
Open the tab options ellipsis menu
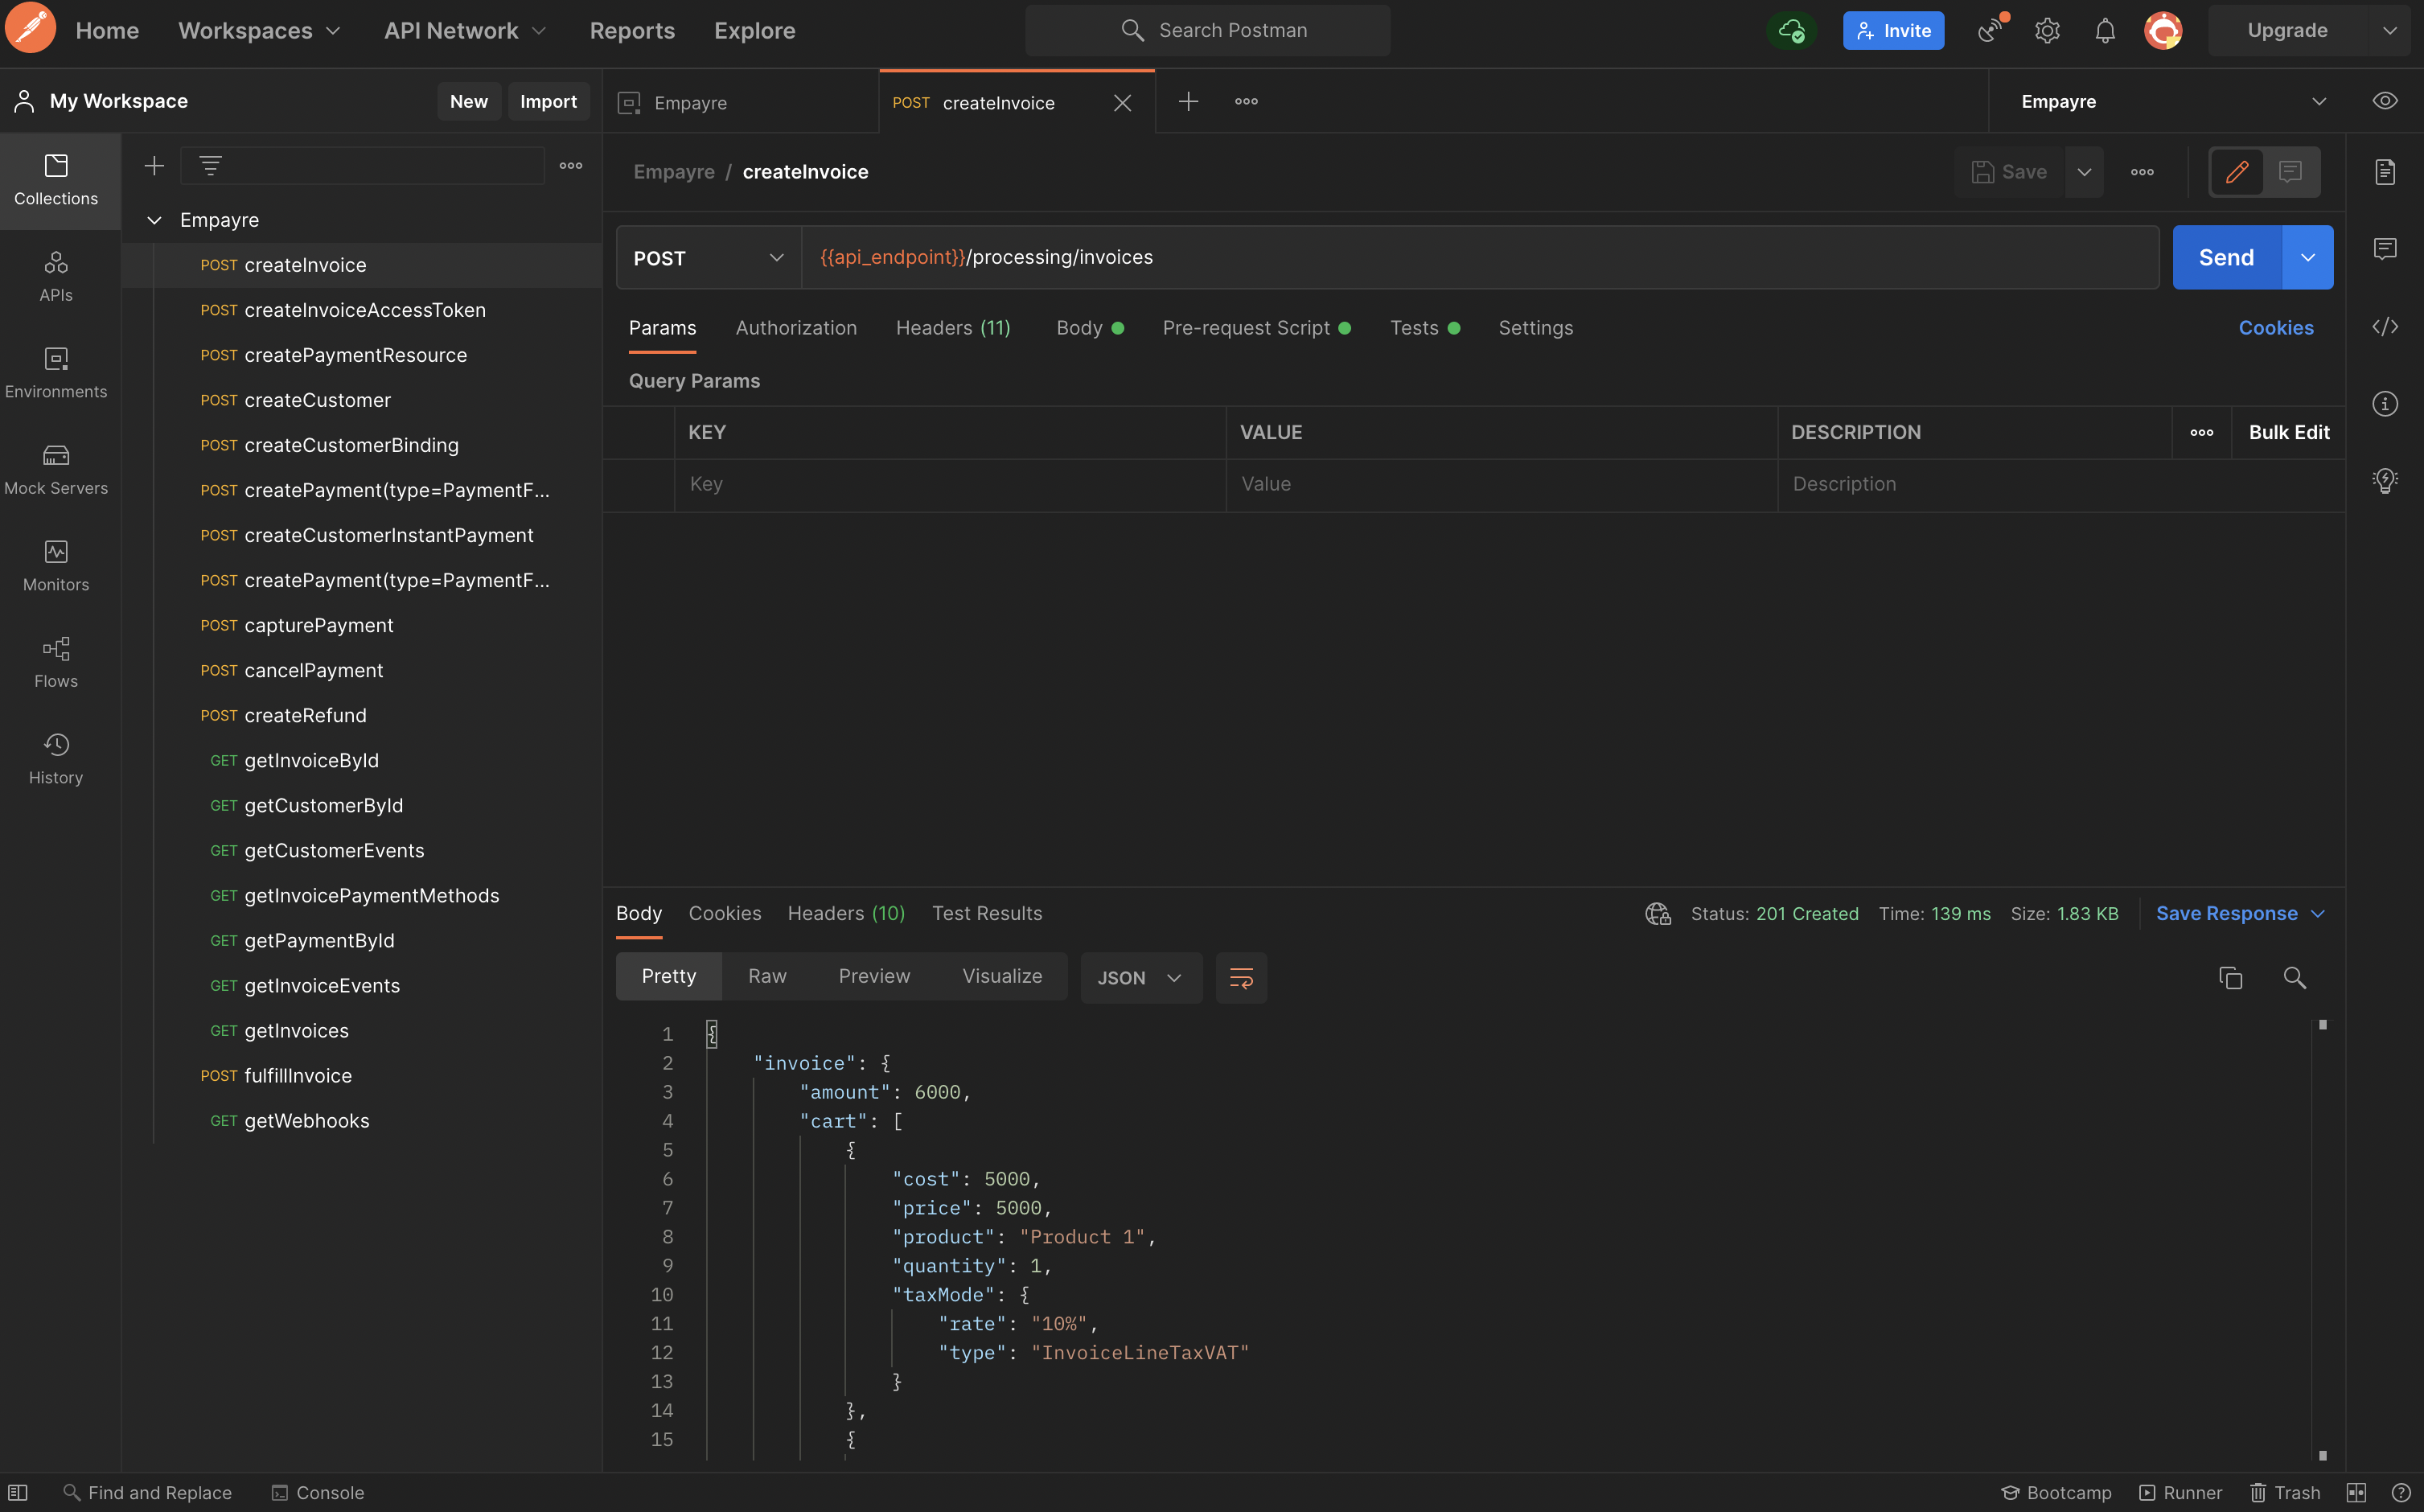(x=1246, y=101)
